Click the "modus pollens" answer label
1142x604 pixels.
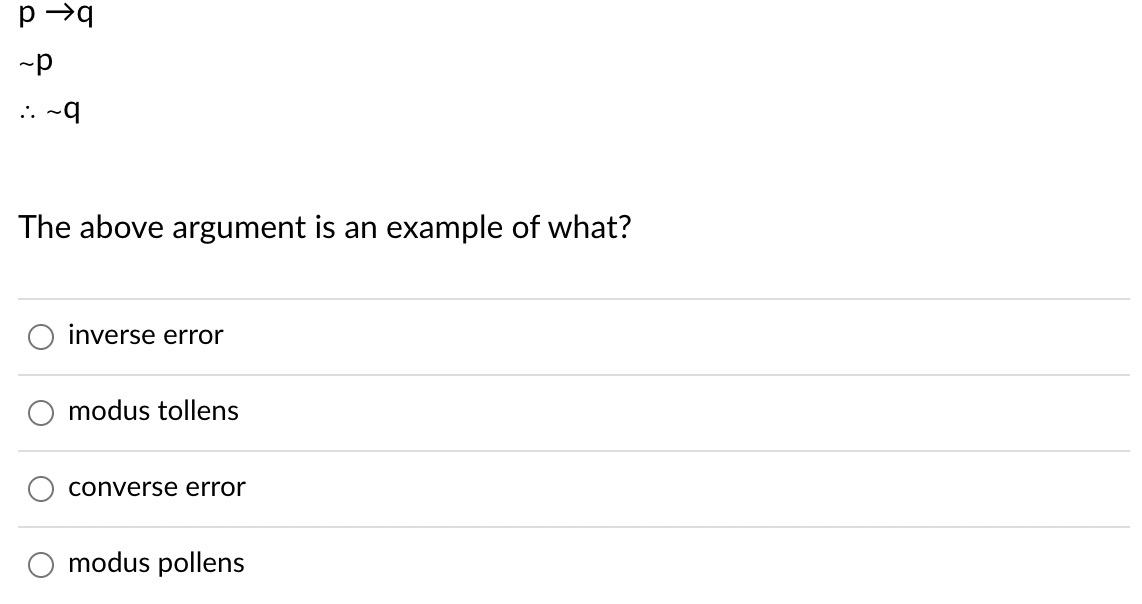pos(155,563)
